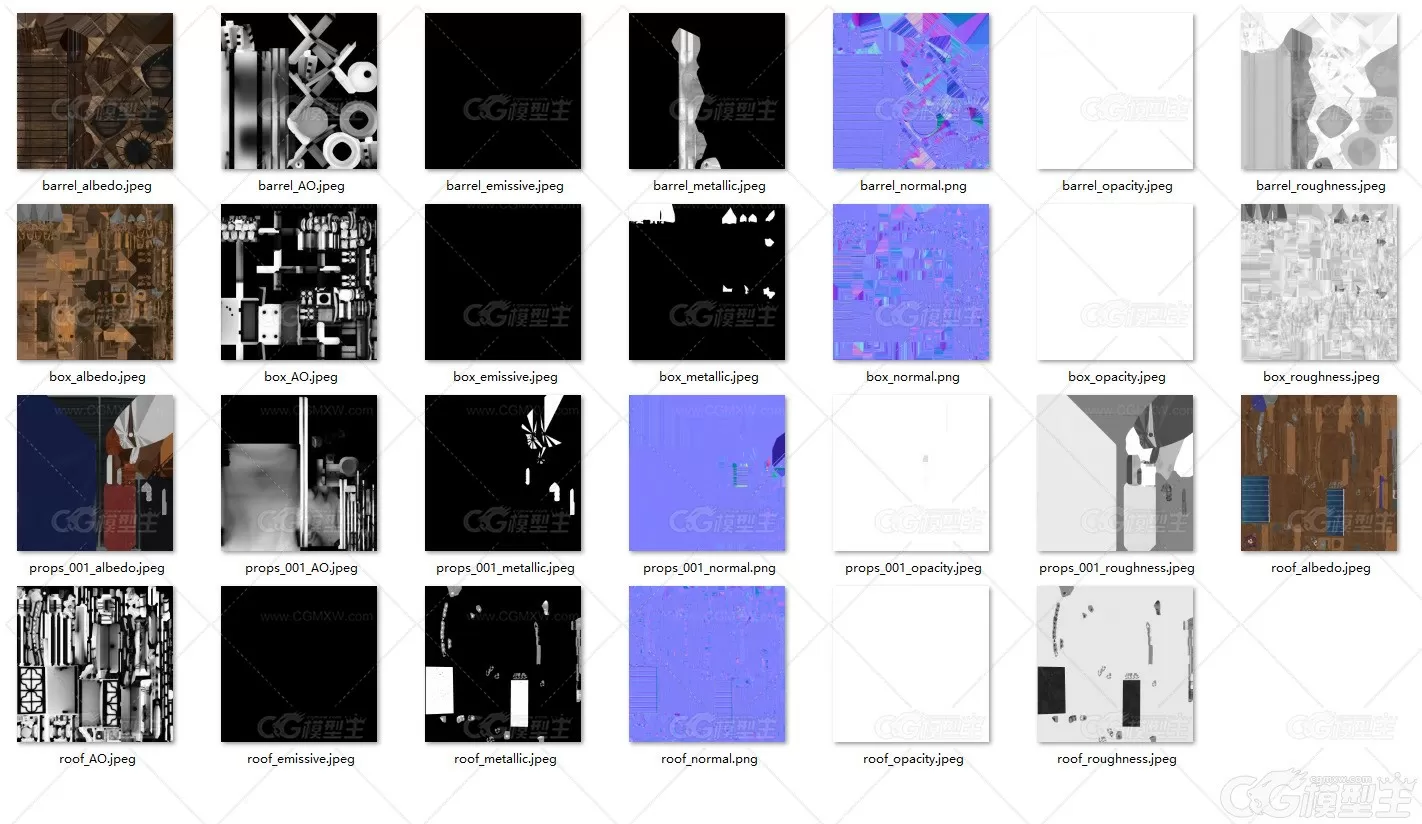
Task: Click the file name roof_normal.png
Action: pos(709,759)
